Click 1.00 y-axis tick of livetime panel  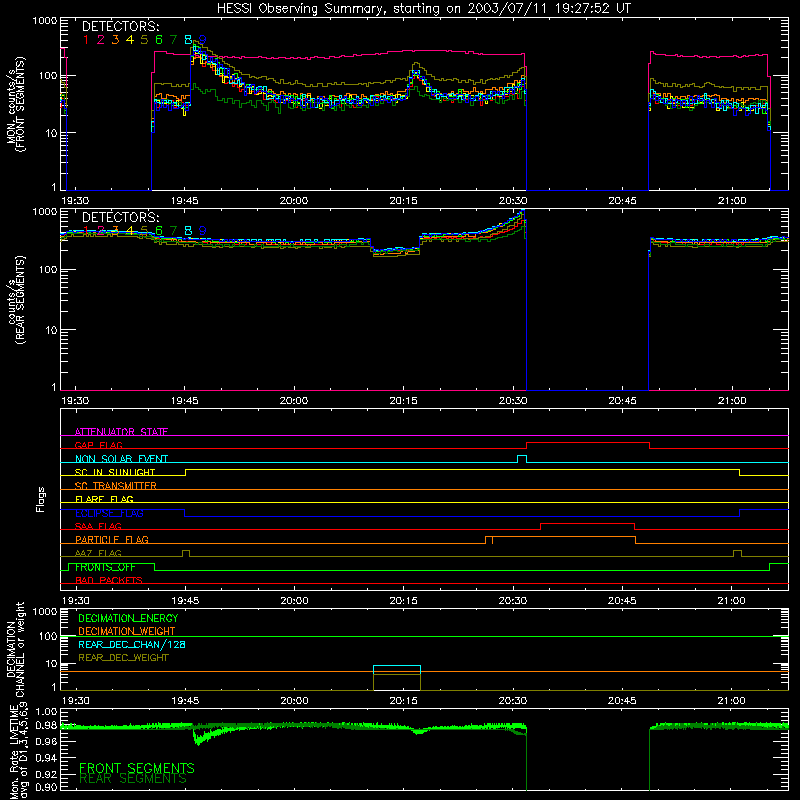coord(46,712)
